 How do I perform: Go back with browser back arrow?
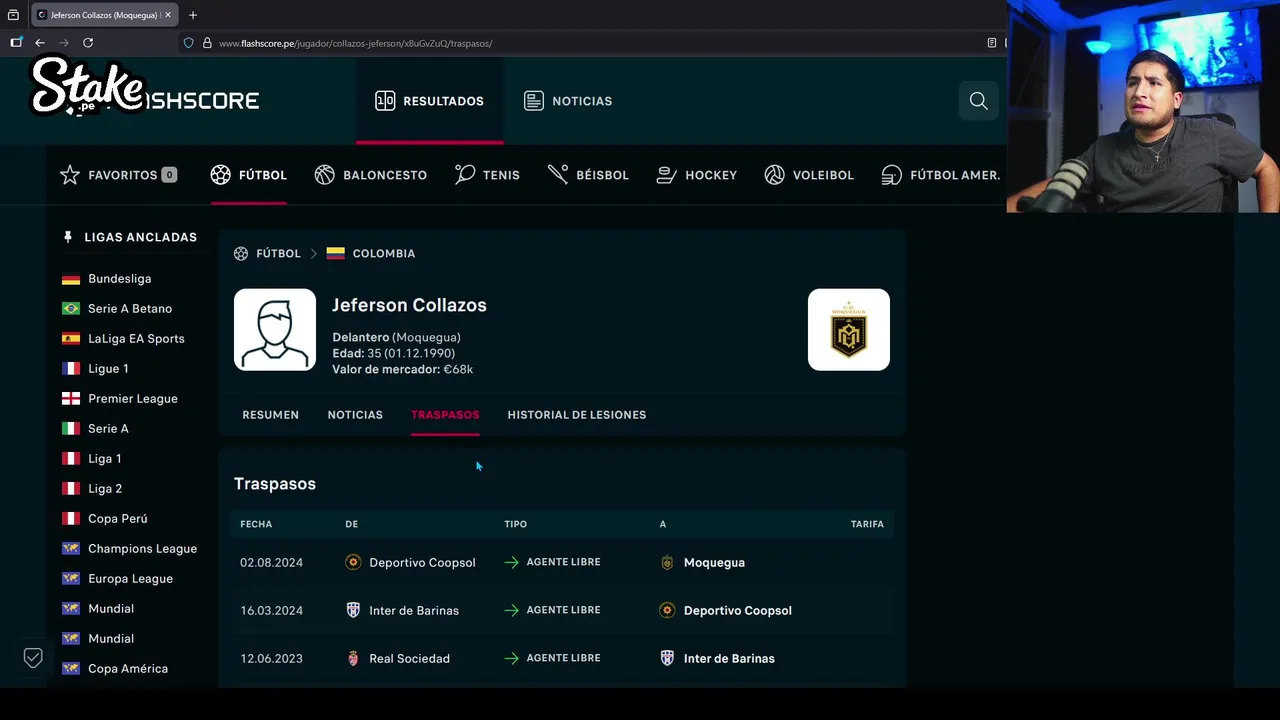[x=39, y=43]
